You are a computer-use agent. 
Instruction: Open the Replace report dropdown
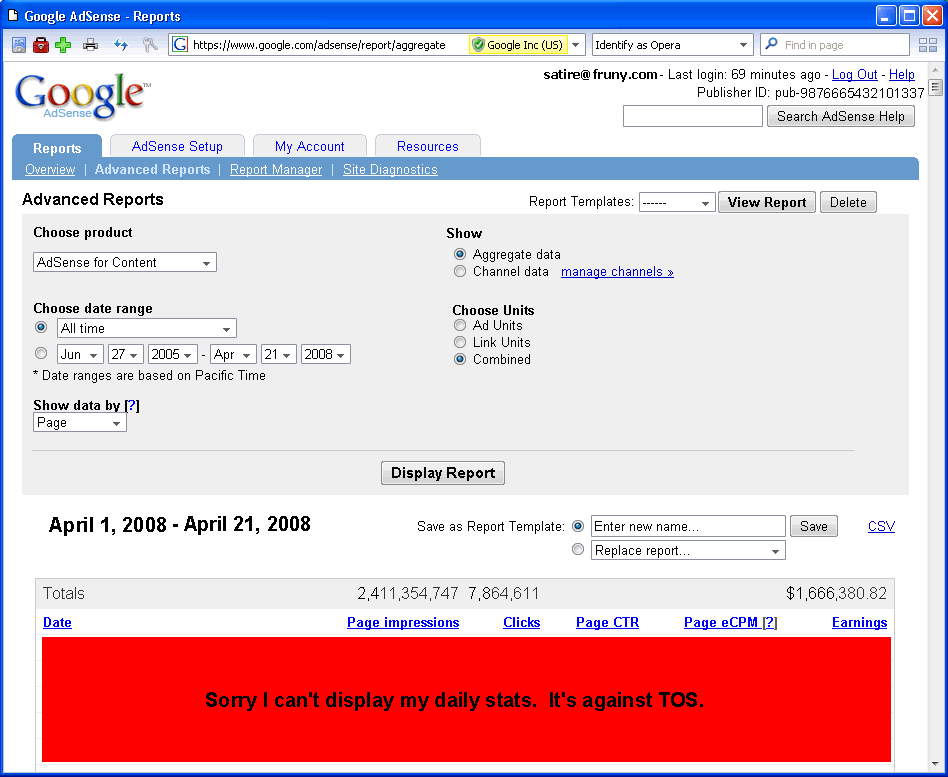click(x=688, y=550)
